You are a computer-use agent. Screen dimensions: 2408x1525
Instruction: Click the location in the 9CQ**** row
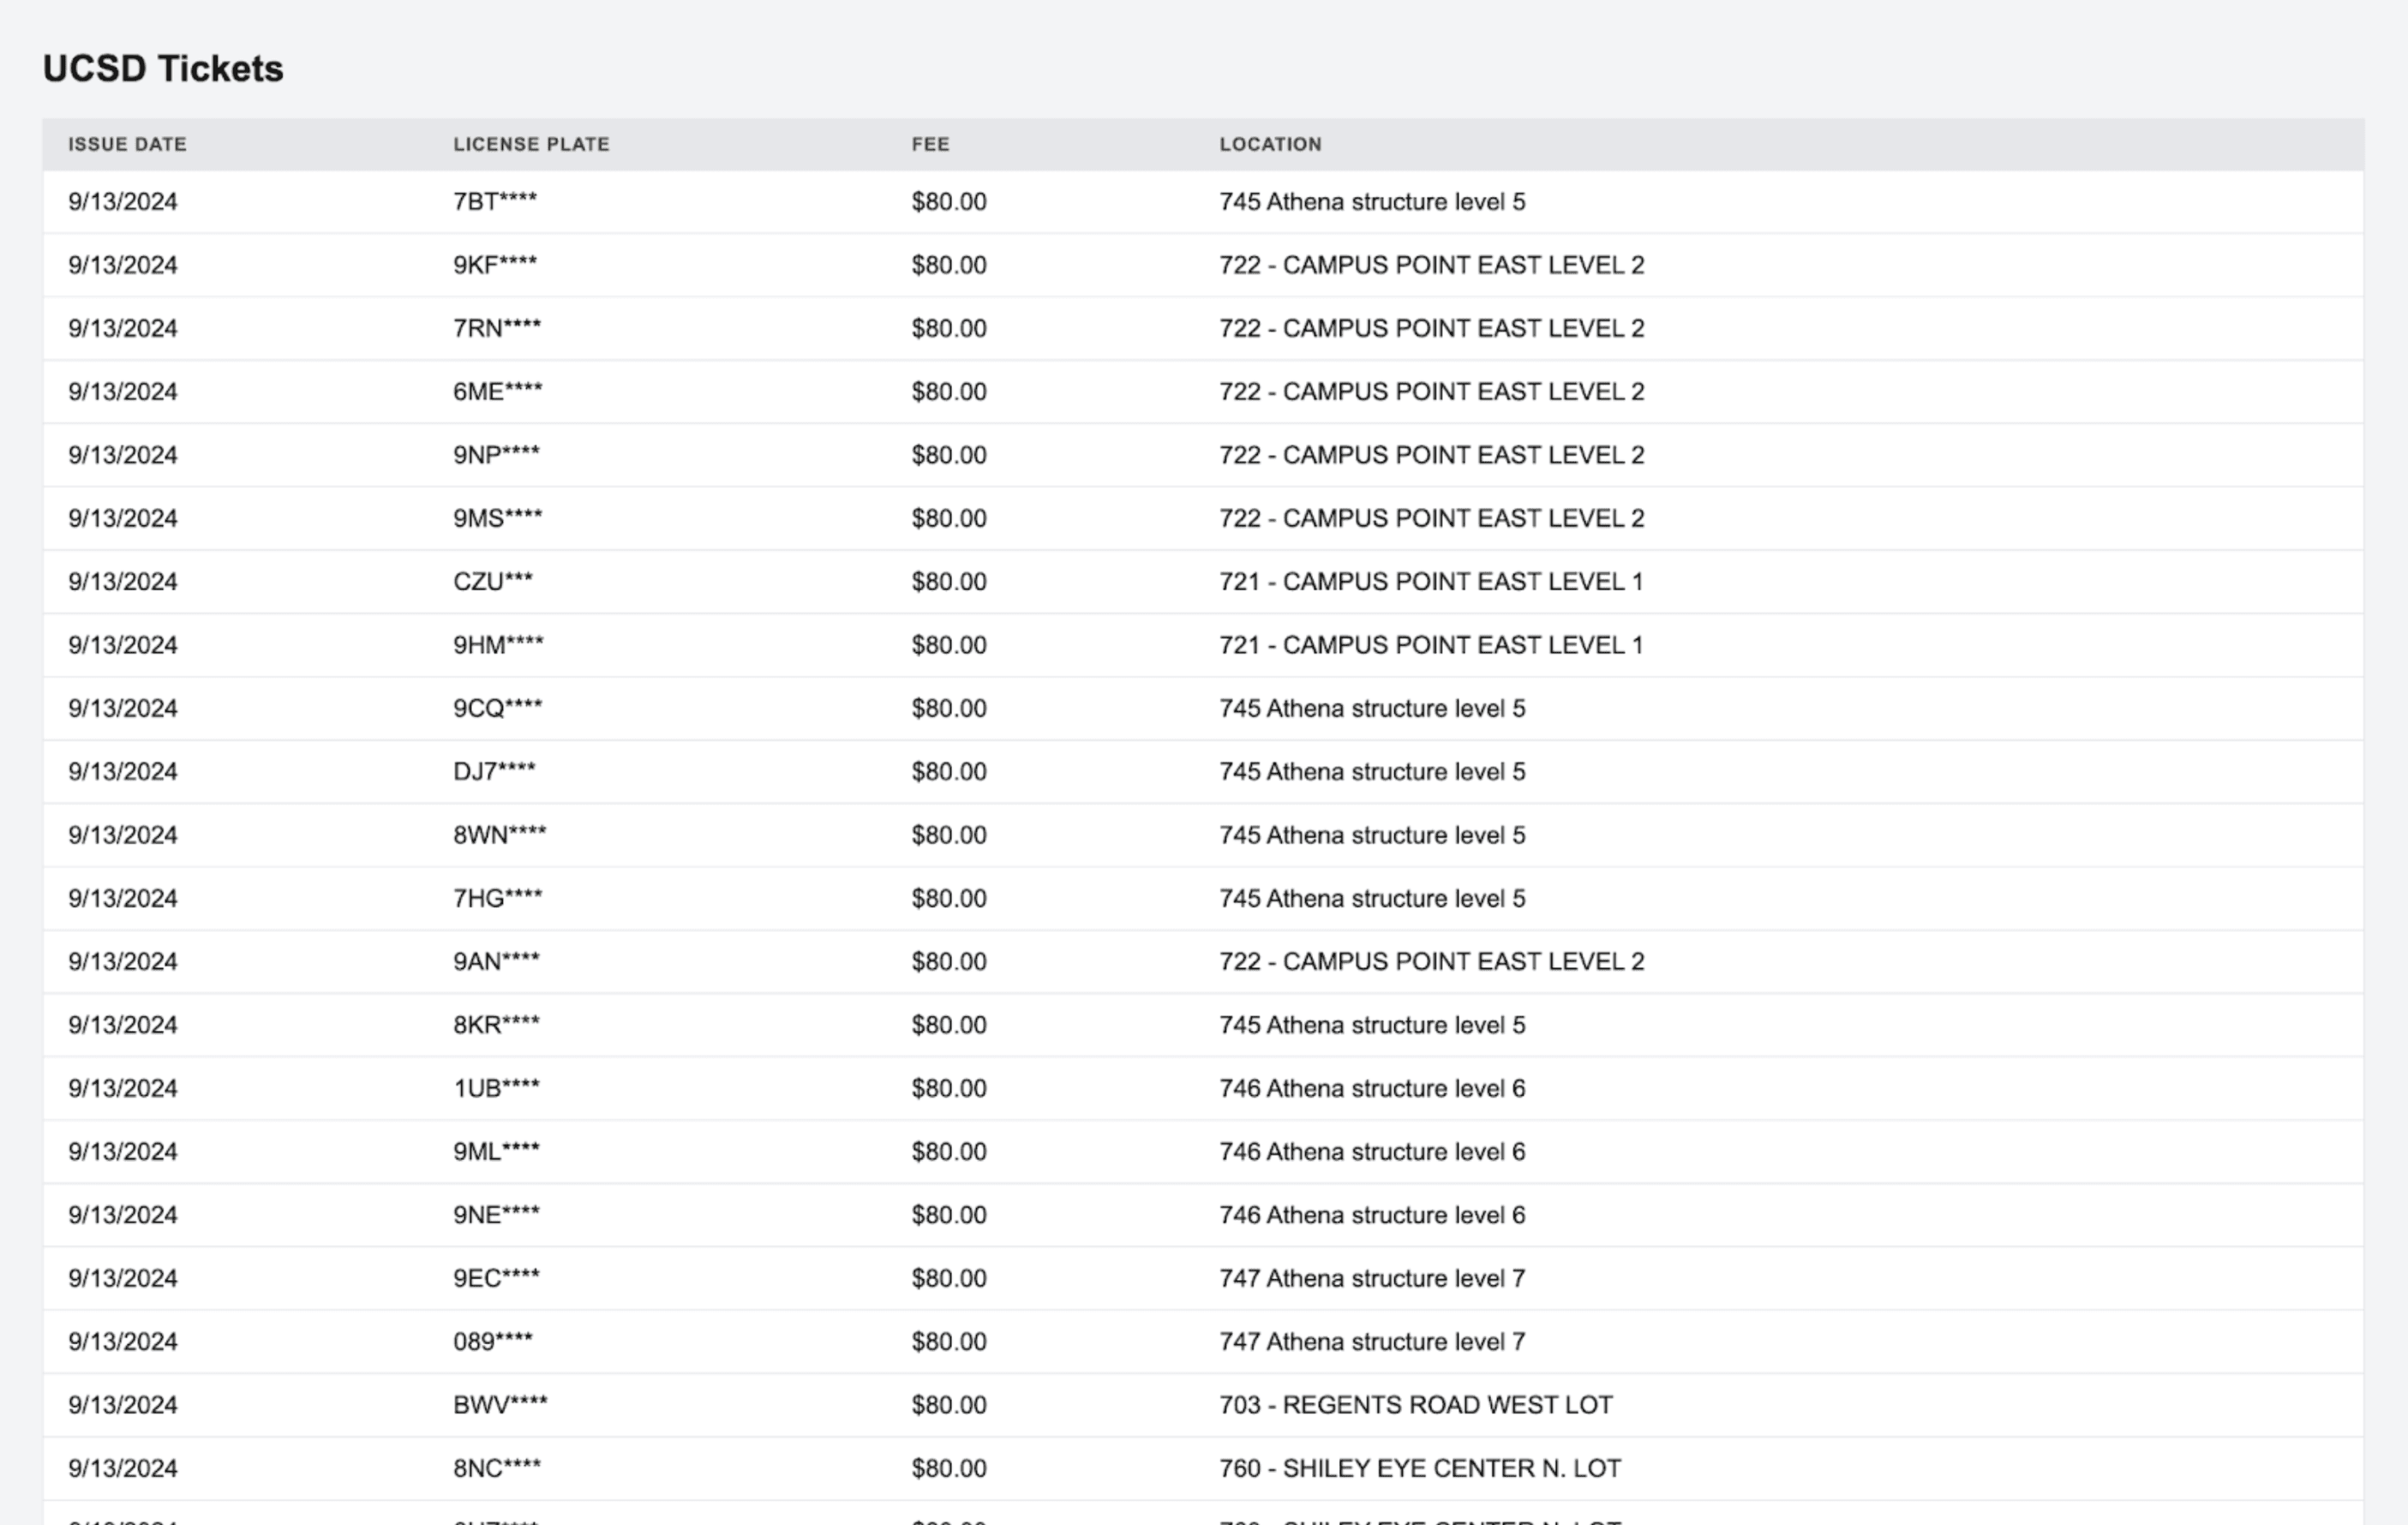click(x=1372, y=708)
